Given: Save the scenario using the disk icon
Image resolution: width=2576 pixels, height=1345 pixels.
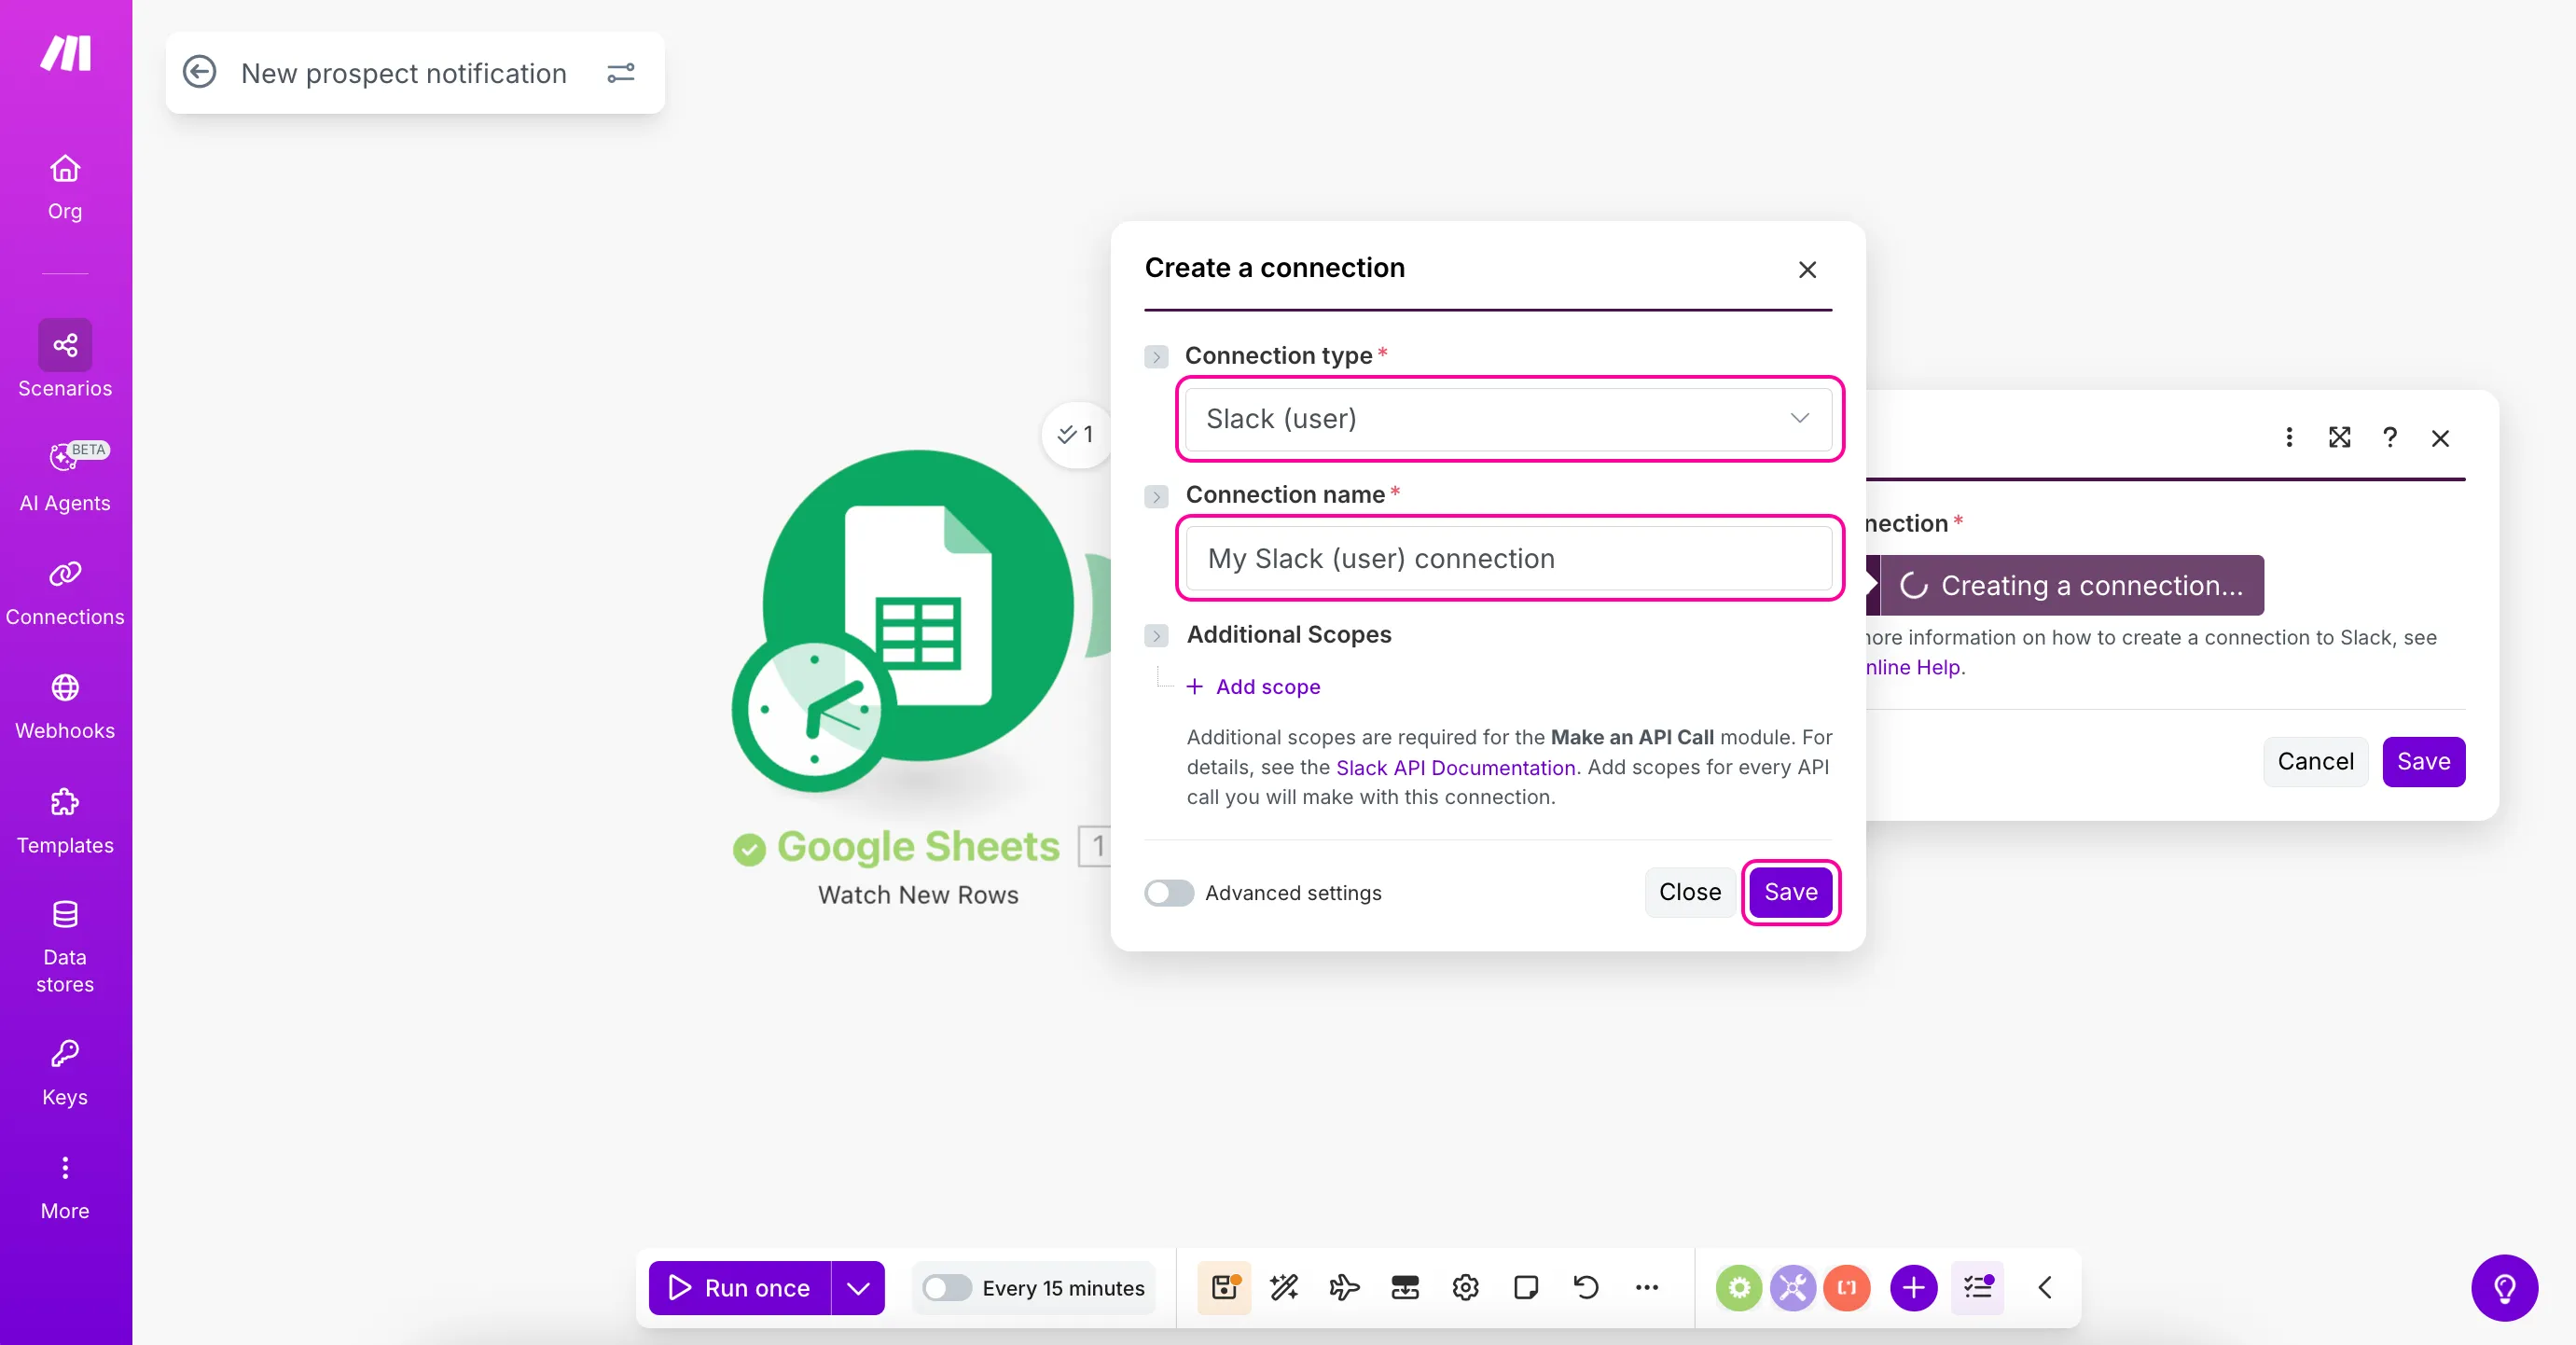Looking at the screenshot, I should 1225,1288.
